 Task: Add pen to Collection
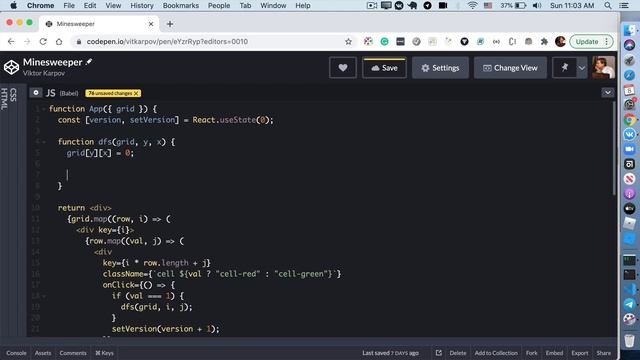click(496, 353)
